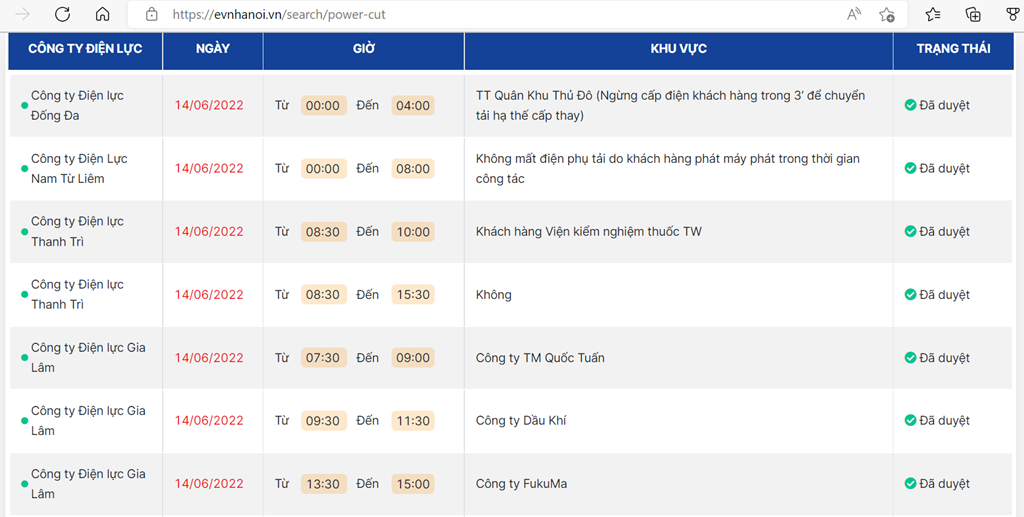Click the browser forward arrow
The height and width of the screenshot is (517, 1024).
pos(22,14)
